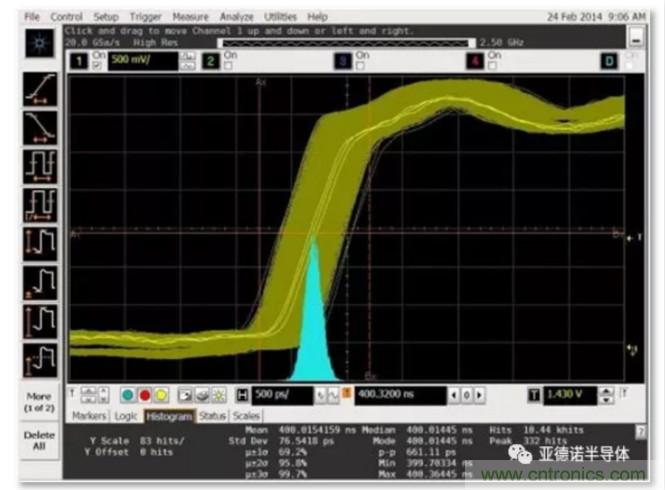Click the green run acquisition button

129,394
